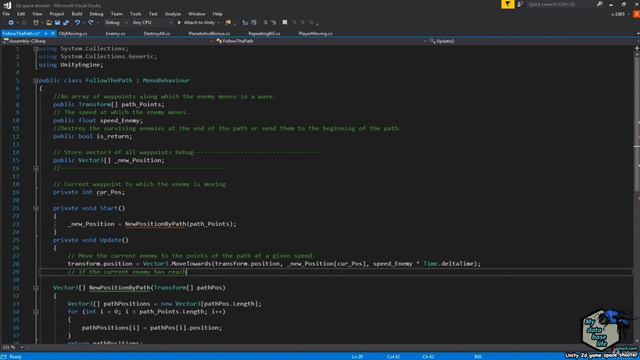This screenshot has width=640, height=360.
Task: Click the window split handle above scrollbar
Action: 637,48
